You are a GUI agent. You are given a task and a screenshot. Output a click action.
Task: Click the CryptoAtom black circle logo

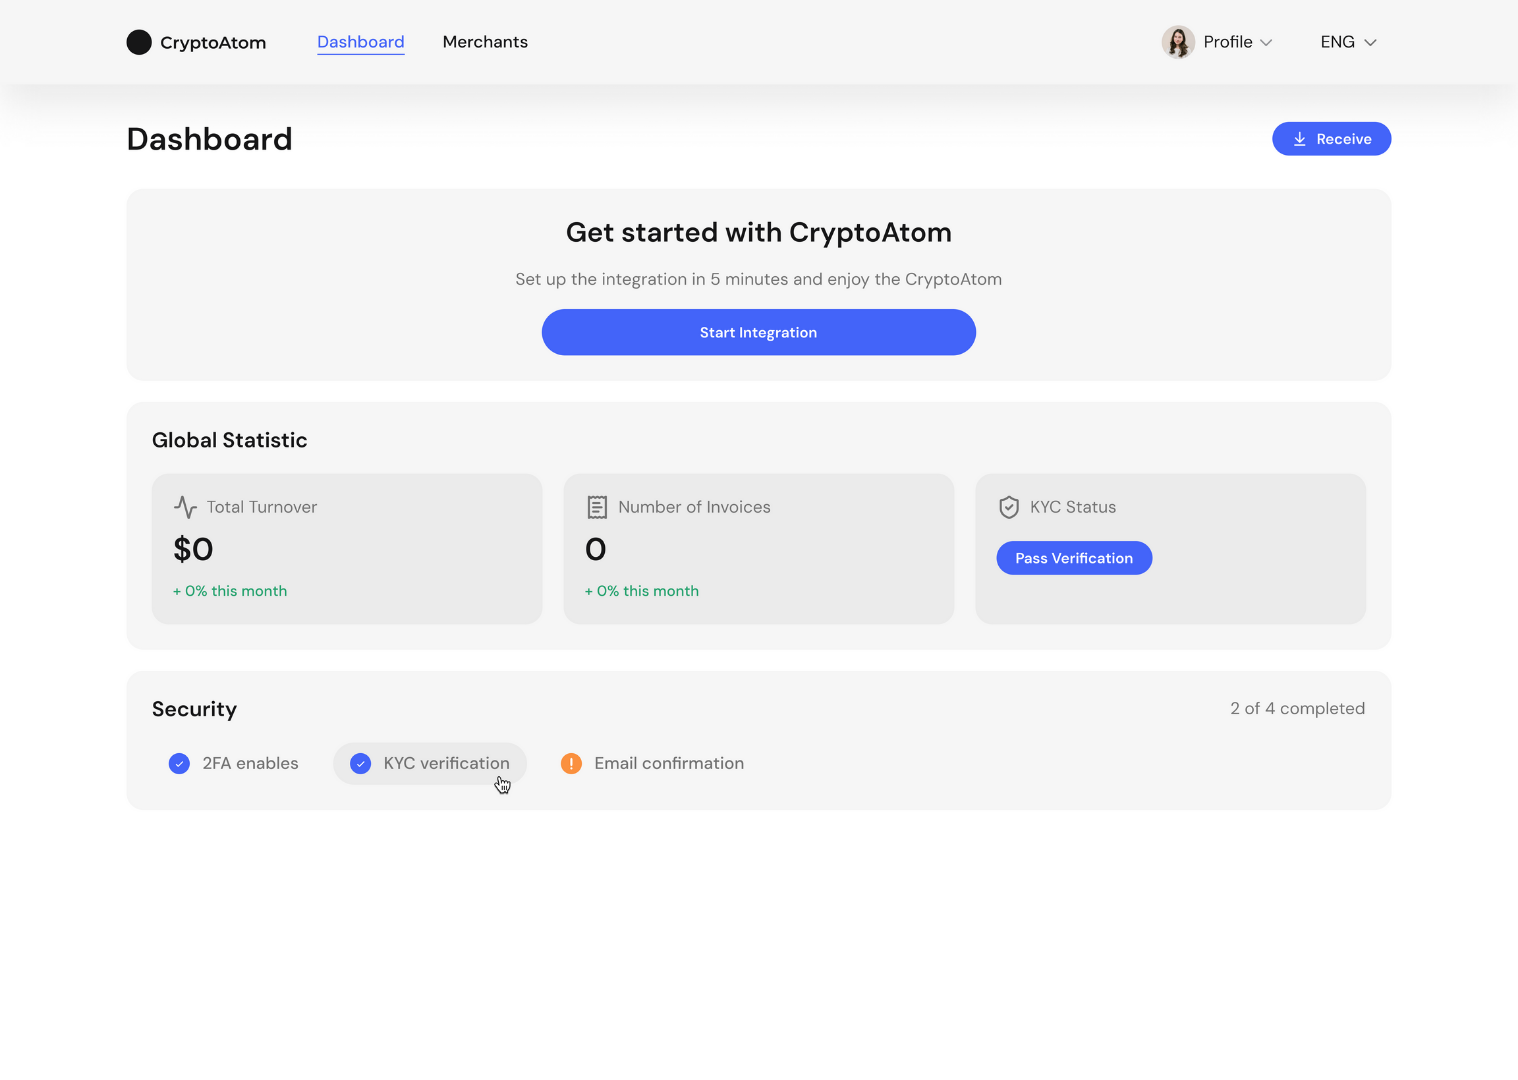pyautogui.click(x=139, y=42)
